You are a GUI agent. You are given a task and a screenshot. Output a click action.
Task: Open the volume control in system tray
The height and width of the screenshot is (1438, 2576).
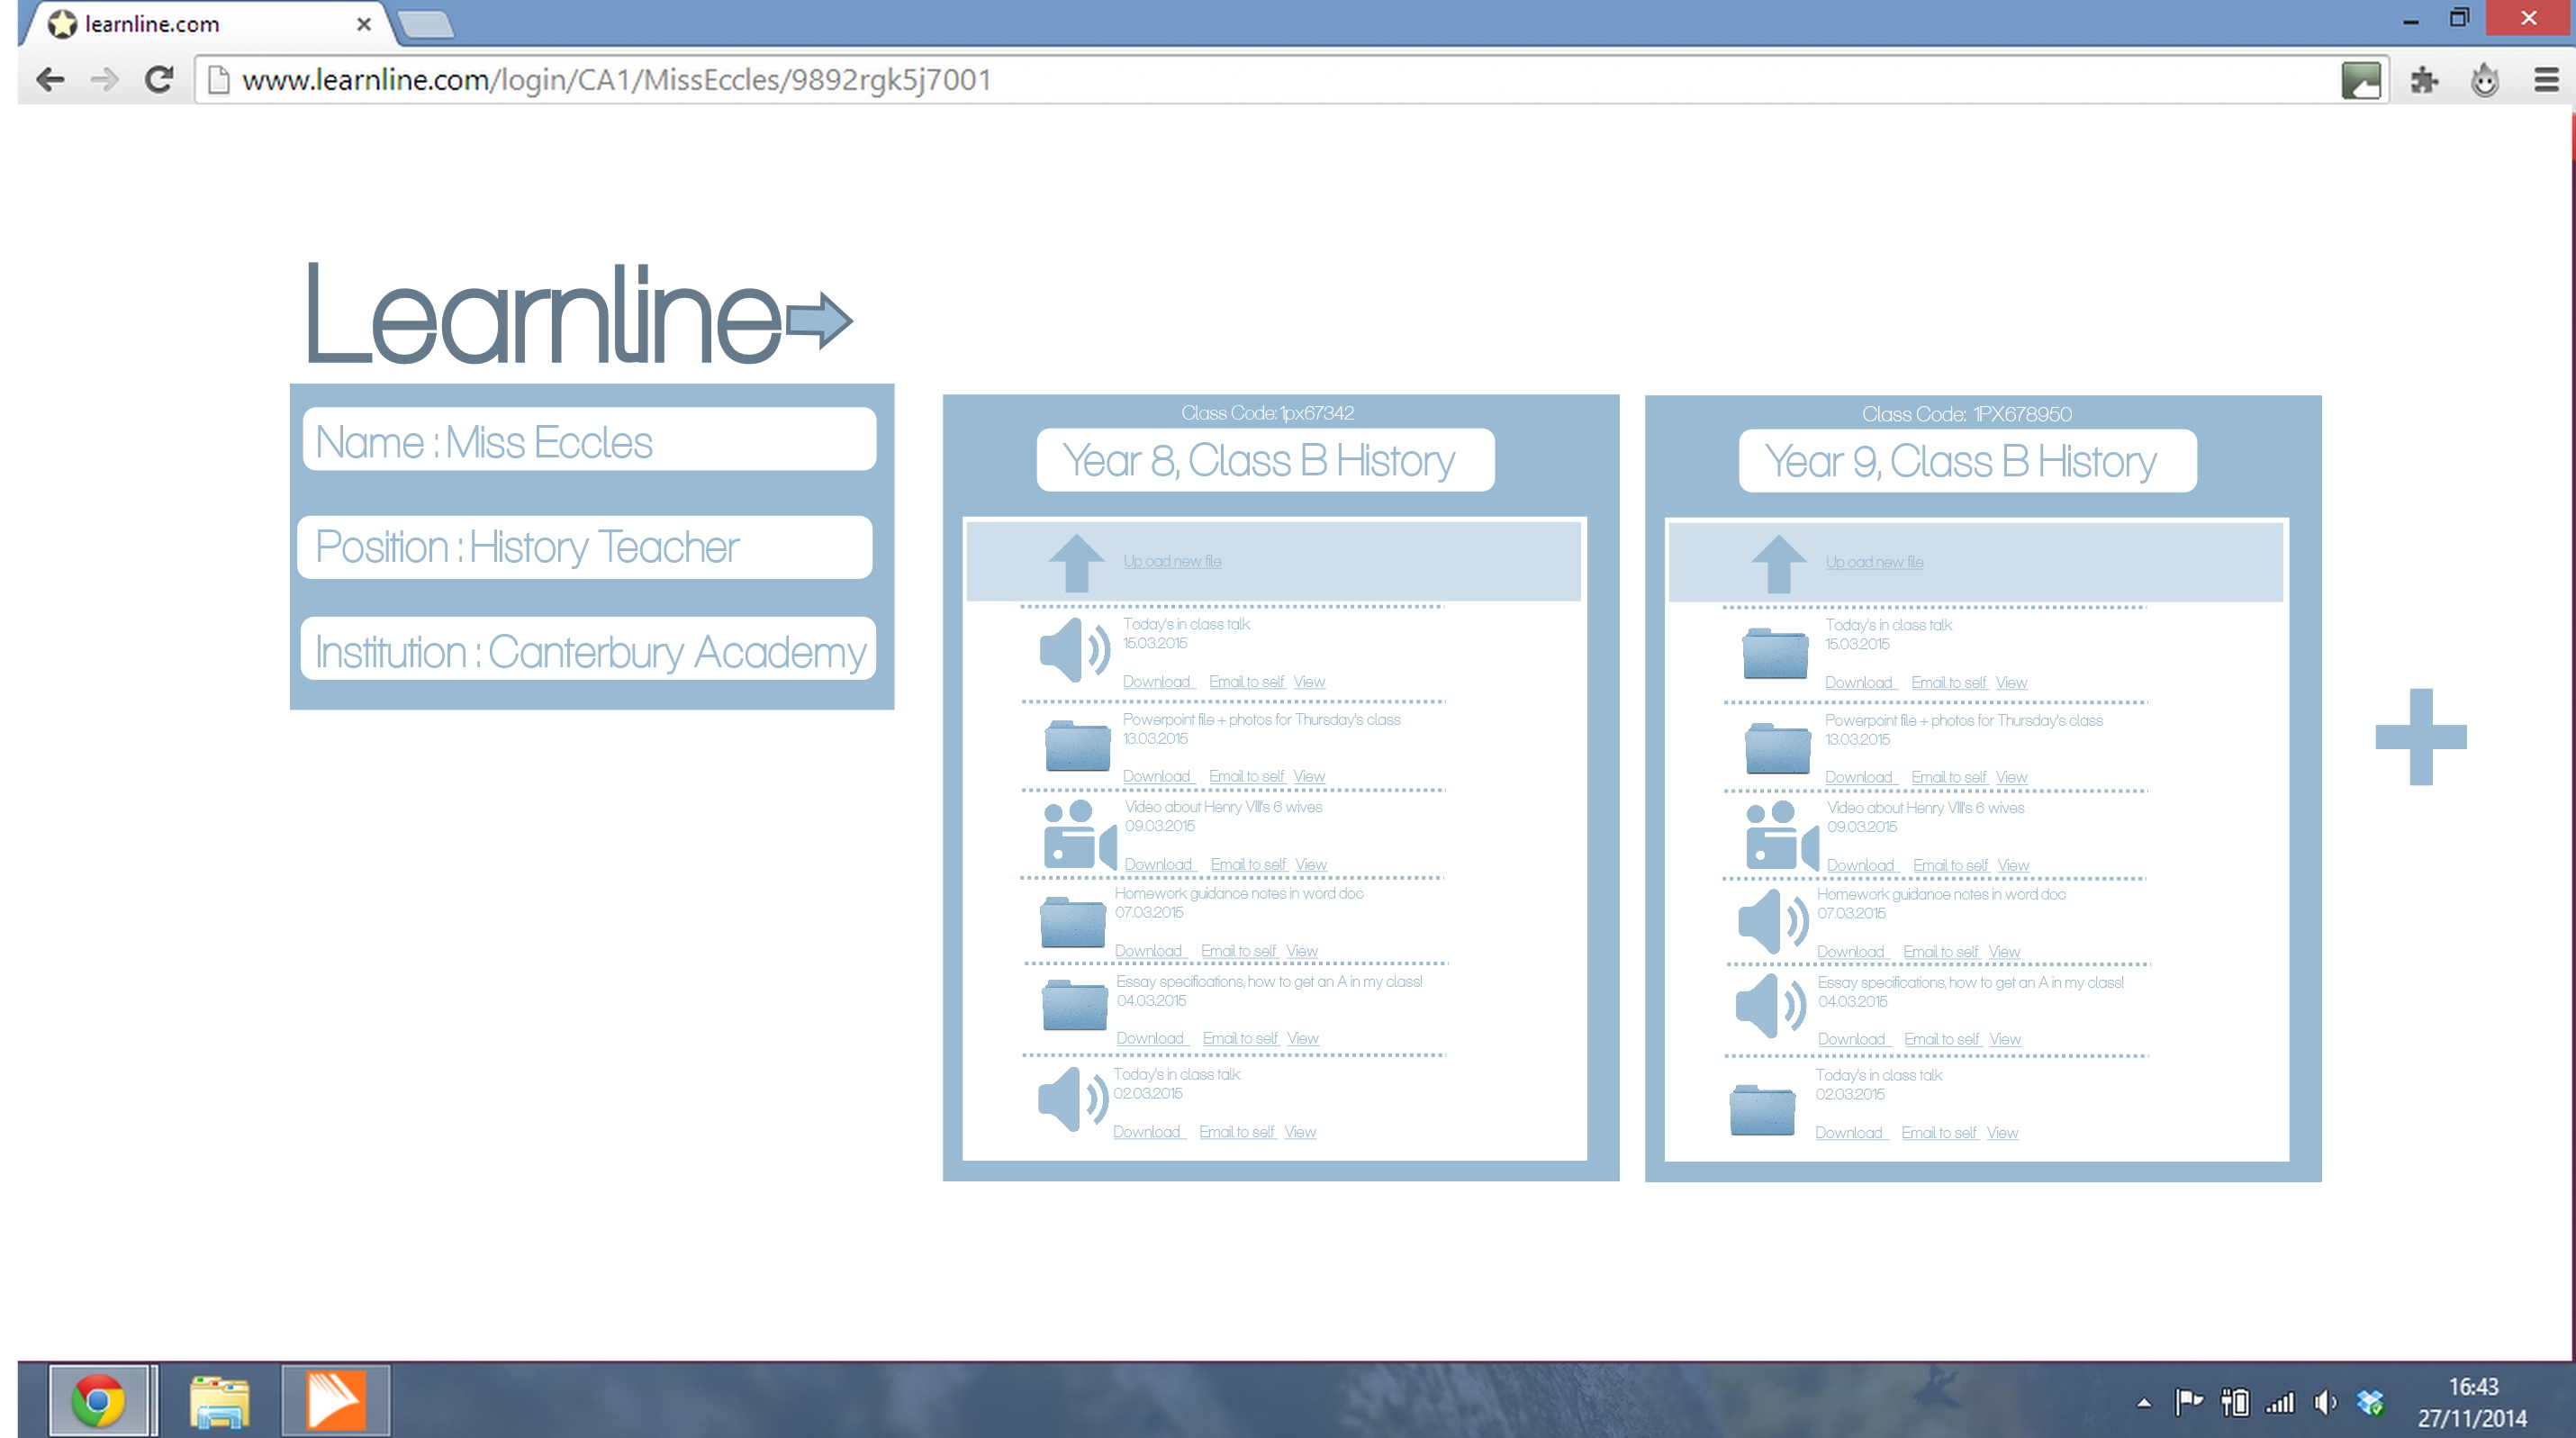2325,1402
